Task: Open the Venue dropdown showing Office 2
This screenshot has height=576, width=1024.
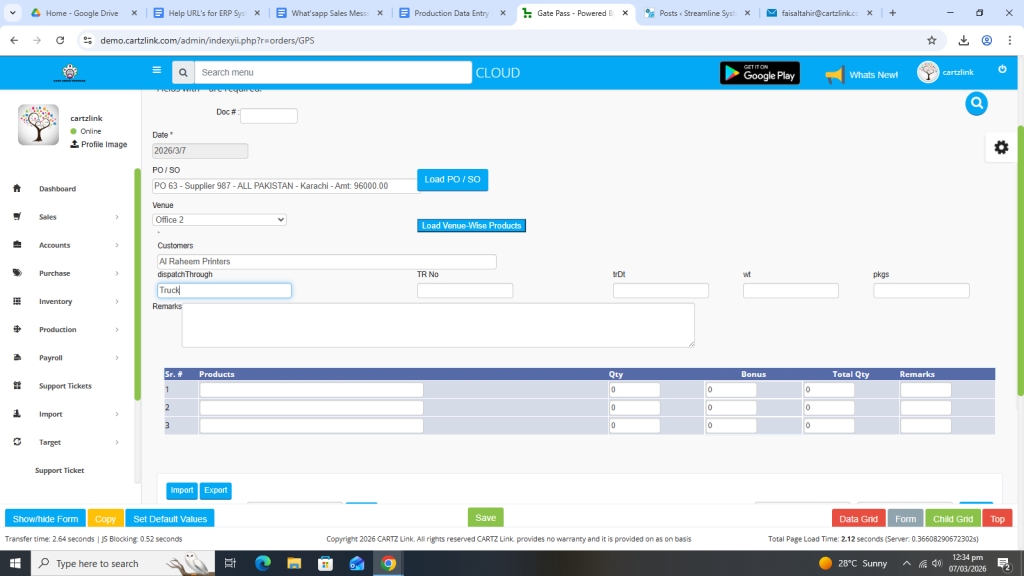Action: tap(219, 220)
